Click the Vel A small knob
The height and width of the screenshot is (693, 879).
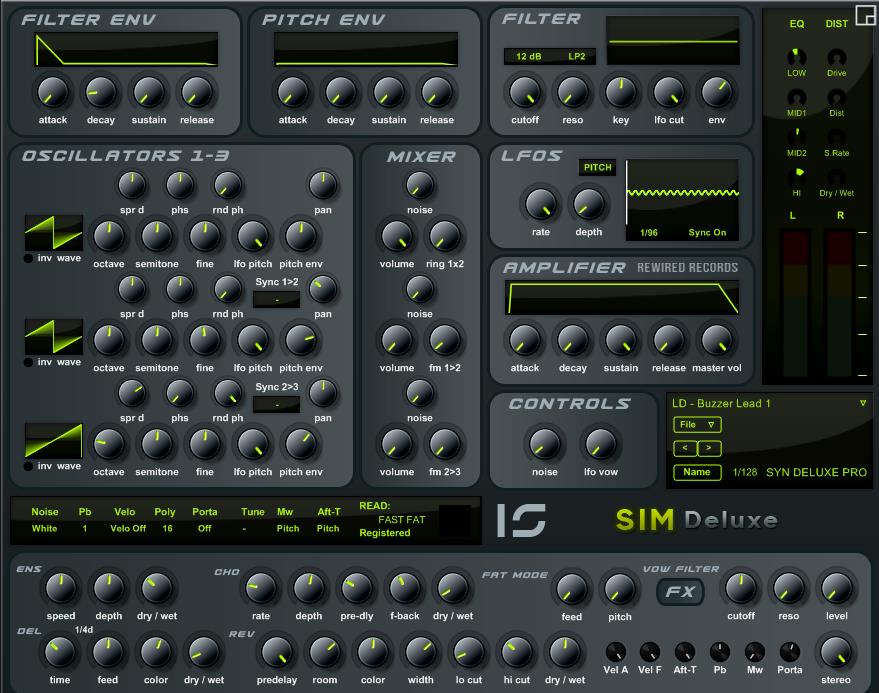(x=616, y=652)
